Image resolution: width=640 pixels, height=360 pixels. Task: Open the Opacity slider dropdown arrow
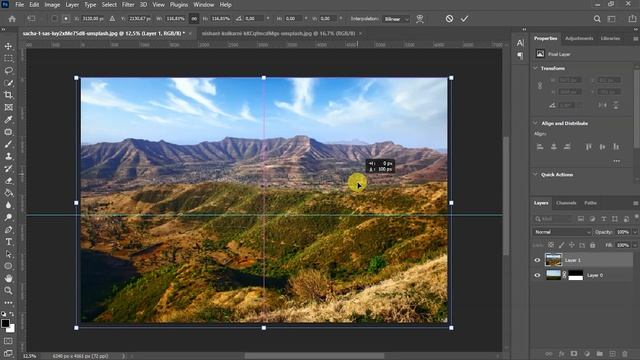(x=635, y=232)
